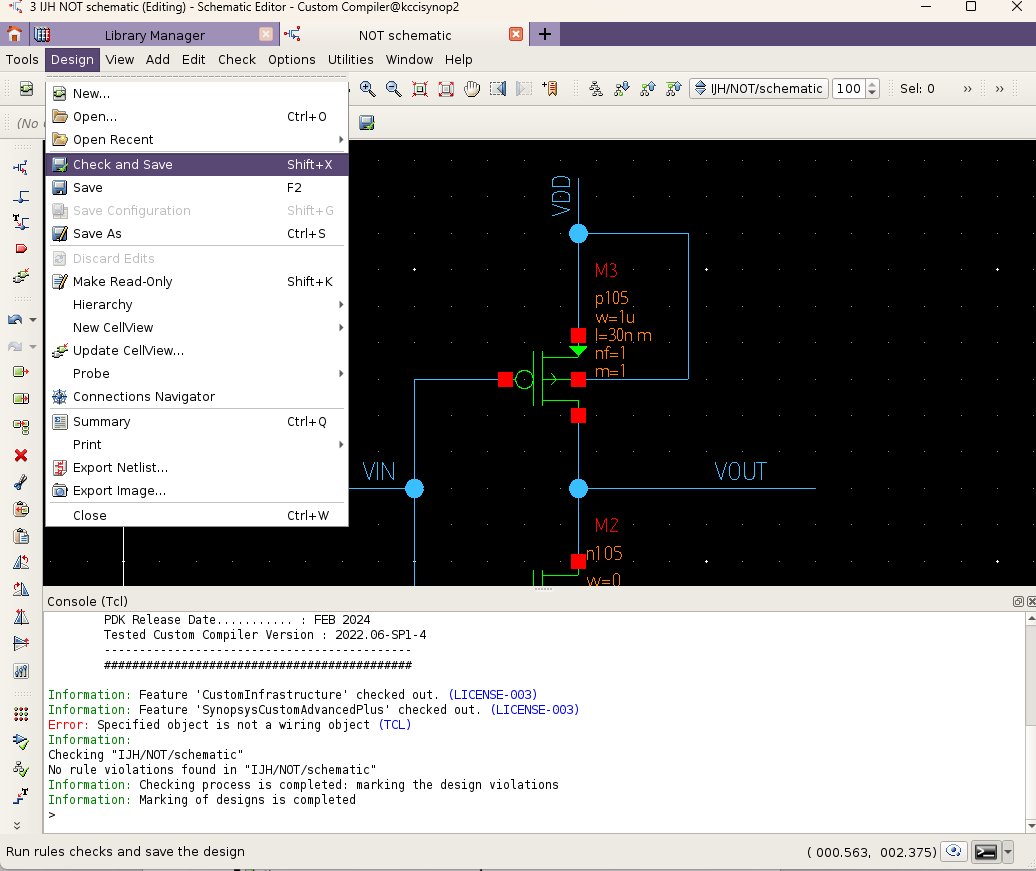Show more toolbar items next to Sel: 0
Screen dimensions: 1036x871
(967, 89)
